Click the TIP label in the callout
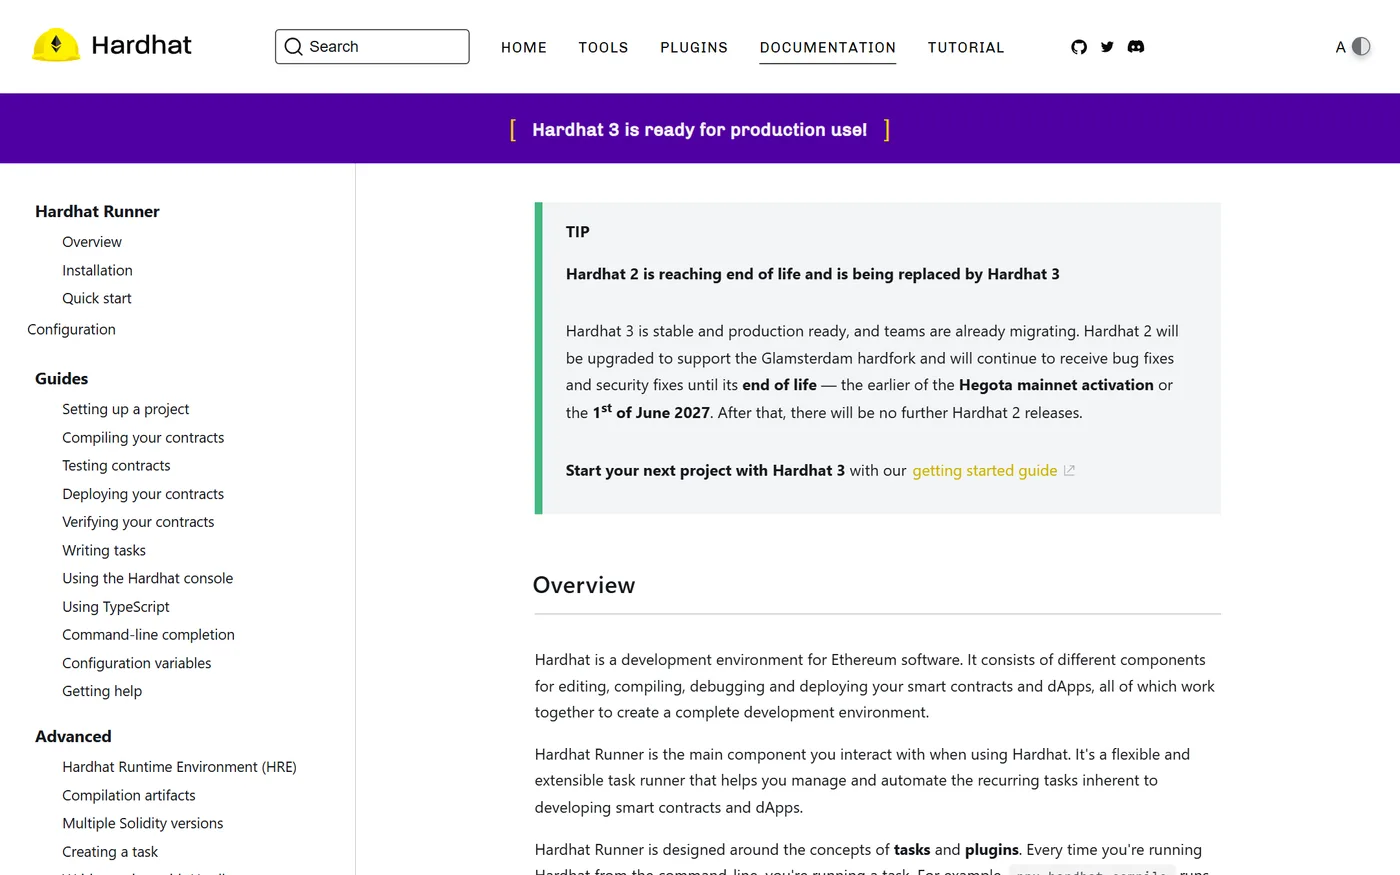 [578, 232]
